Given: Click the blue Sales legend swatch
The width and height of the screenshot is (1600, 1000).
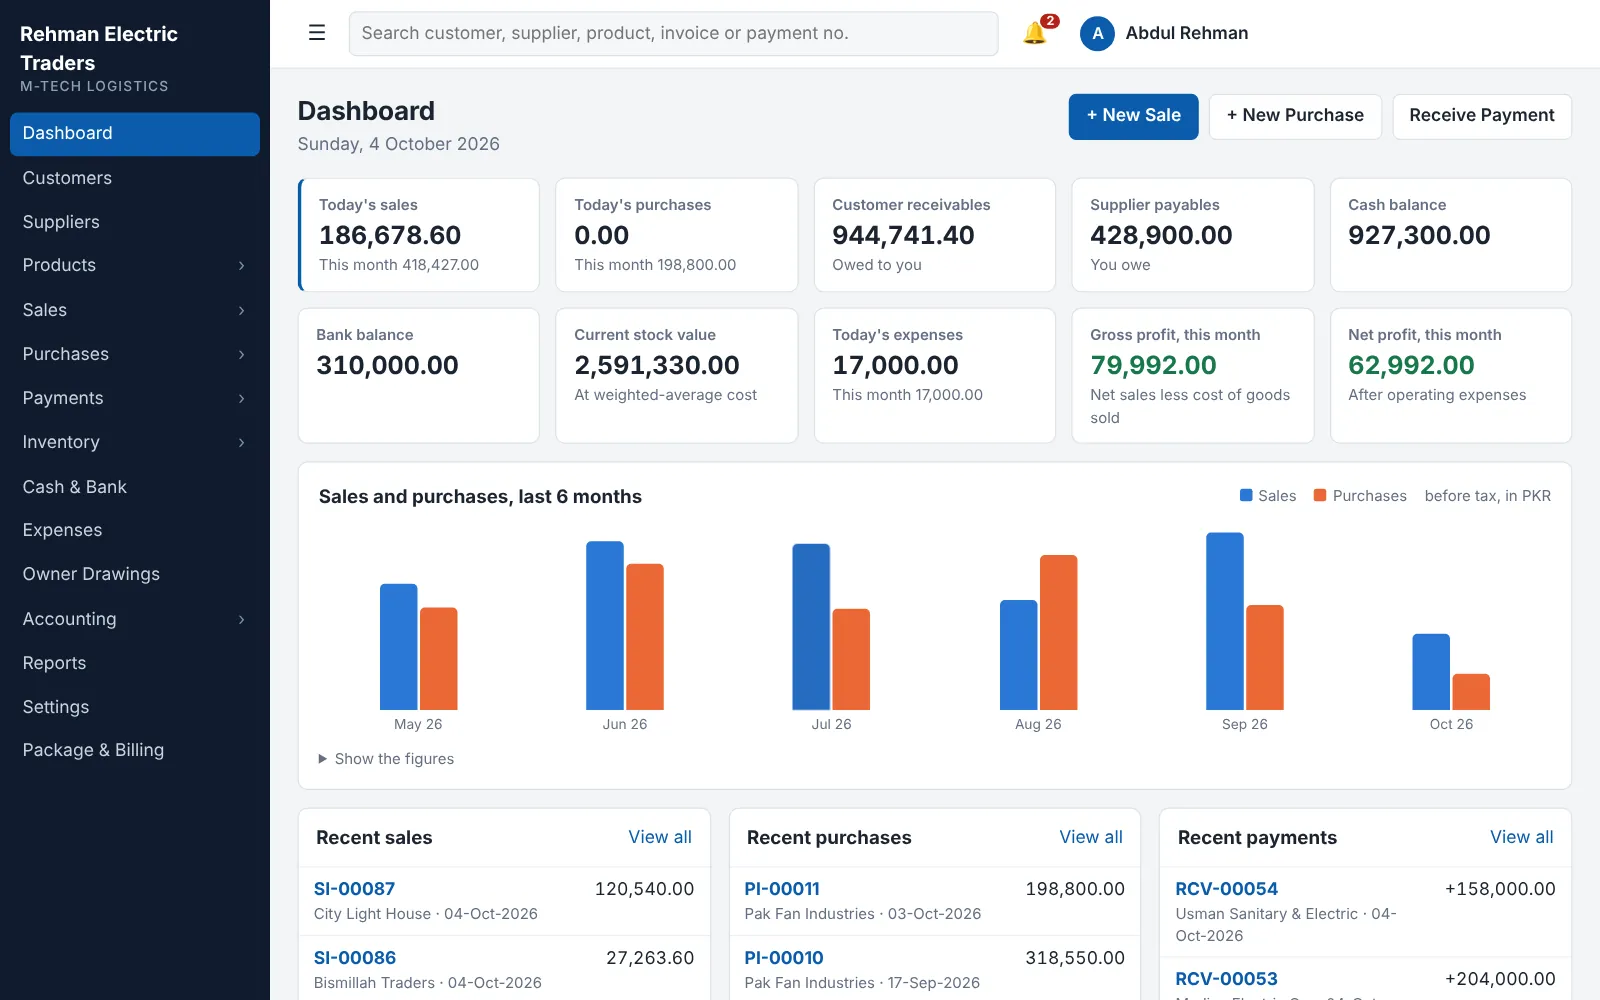Looking at the screenshot, I should pyautogui.click(x=1246, y=495).
